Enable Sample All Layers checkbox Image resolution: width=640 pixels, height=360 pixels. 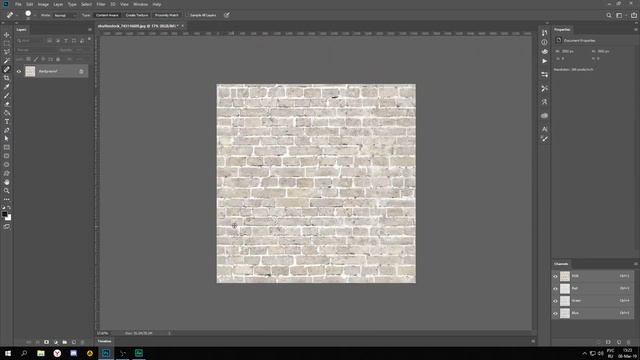[188, 15]
